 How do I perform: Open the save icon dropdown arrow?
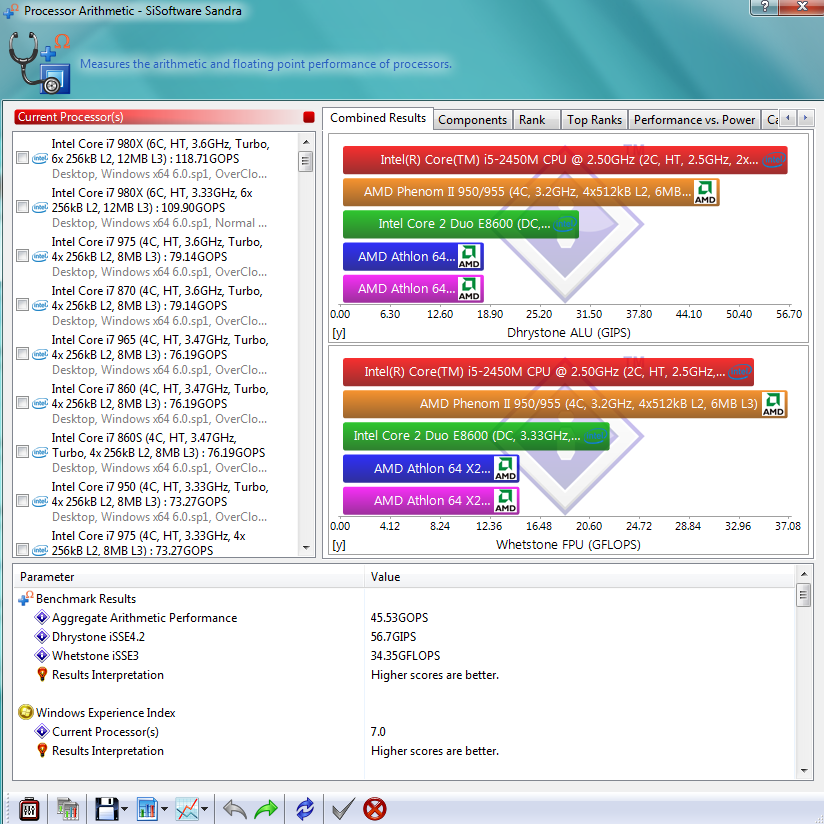[124, 809]
